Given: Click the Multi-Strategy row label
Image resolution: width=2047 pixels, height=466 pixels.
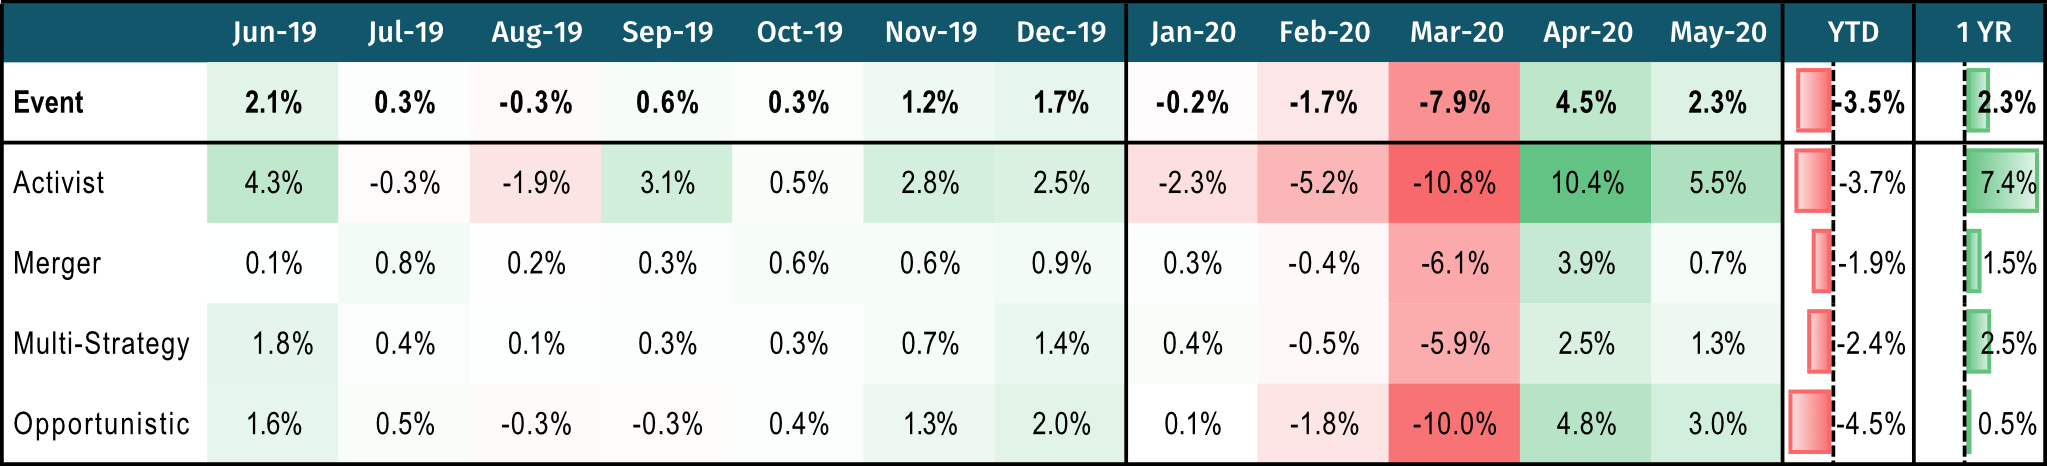Looking at the screenshot, I should 101,344.
